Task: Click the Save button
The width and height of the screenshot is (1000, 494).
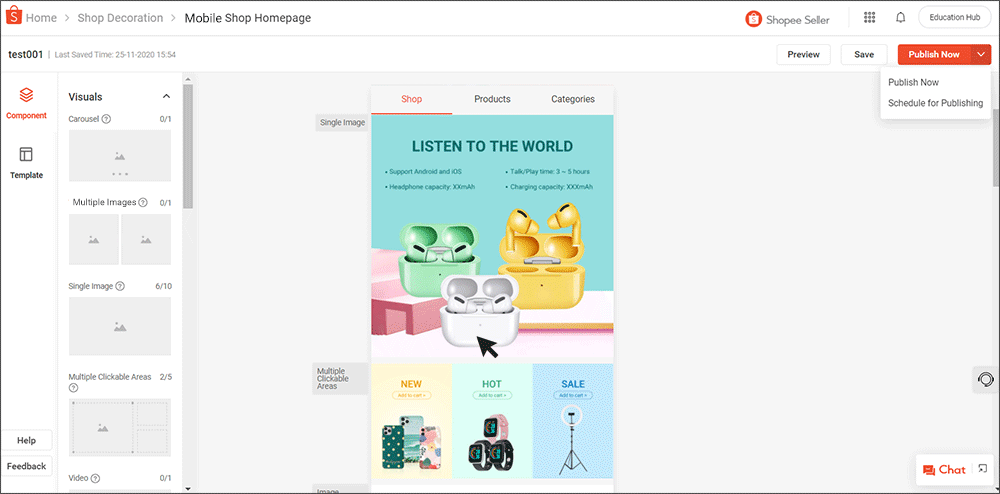Action: pos(864,54)
